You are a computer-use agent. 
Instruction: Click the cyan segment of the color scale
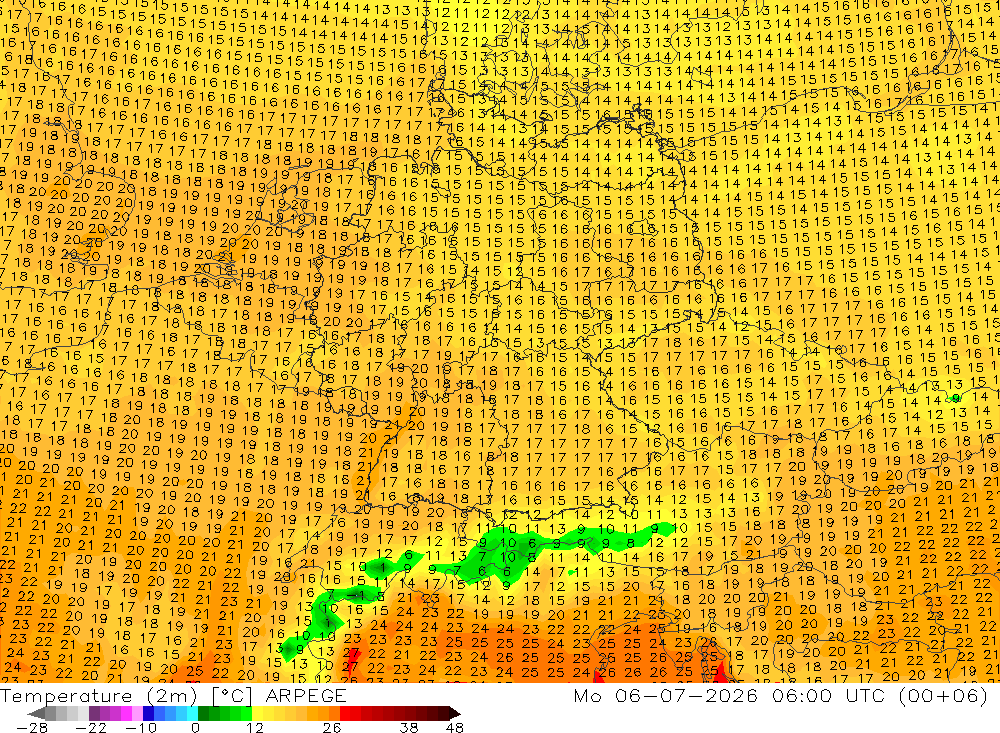pos(192,713)
